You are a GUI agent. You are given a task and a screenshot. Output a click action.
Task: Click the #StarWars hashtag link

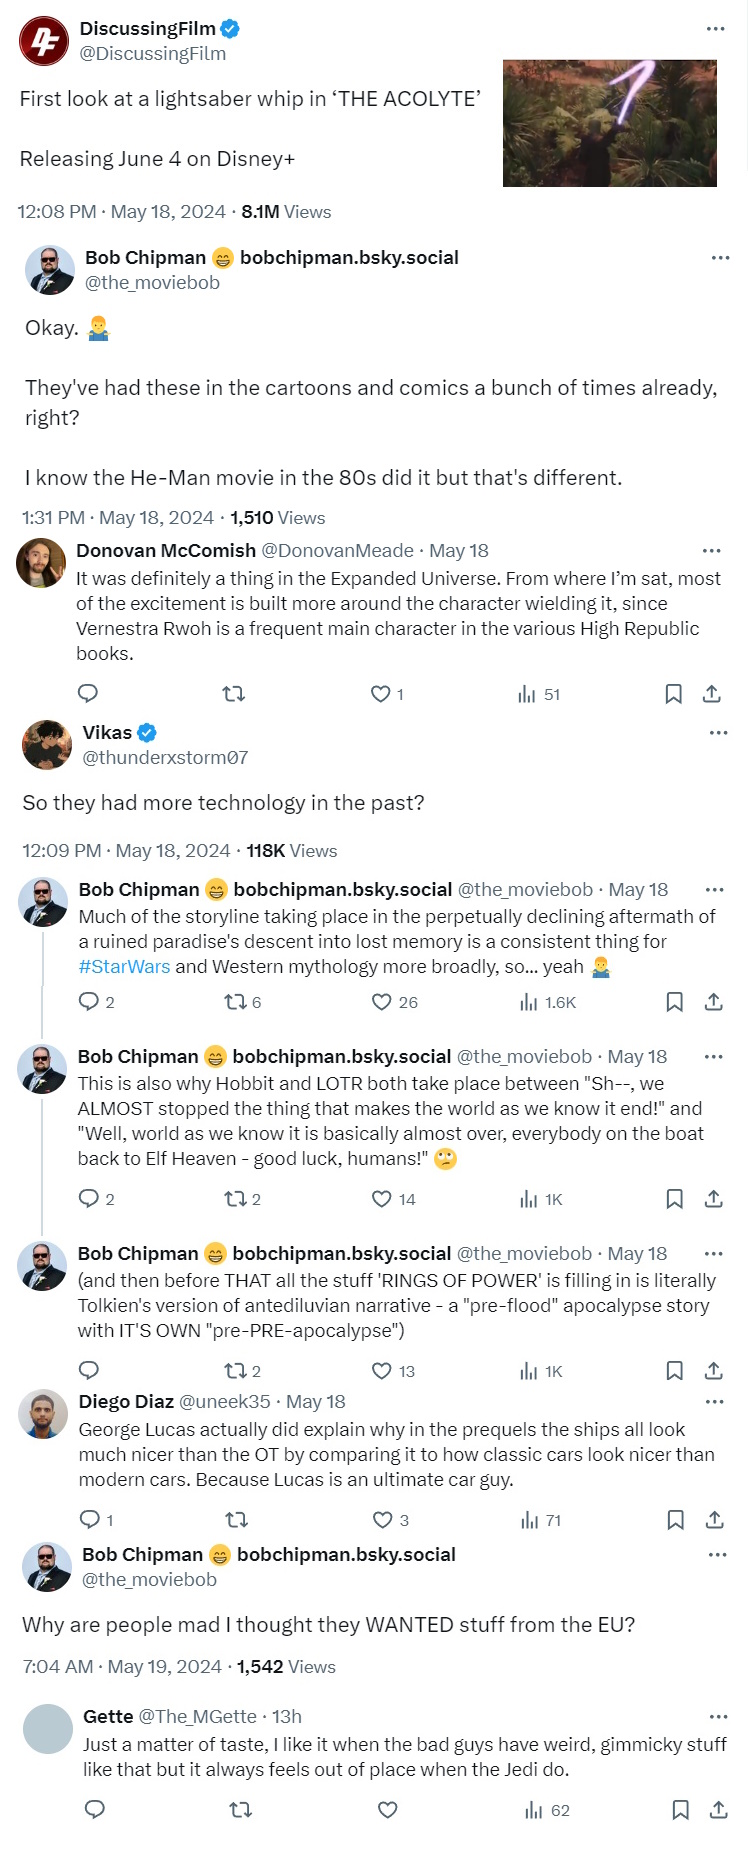click(124, 967)
